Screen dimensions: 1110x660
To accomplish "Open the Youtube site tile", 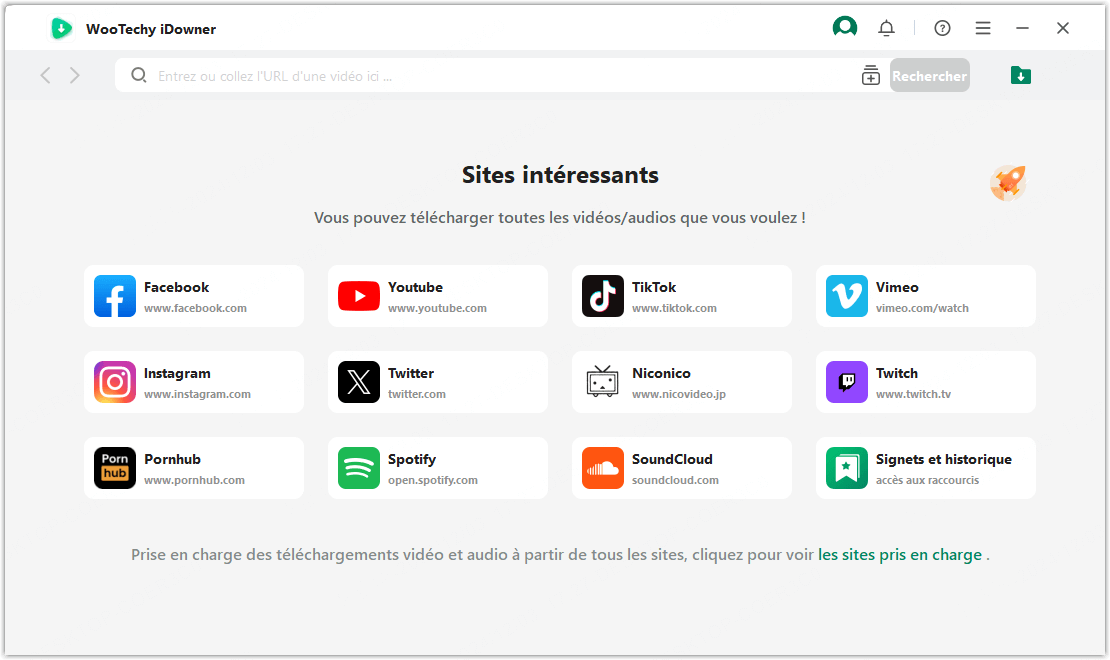I will point(438,296).
